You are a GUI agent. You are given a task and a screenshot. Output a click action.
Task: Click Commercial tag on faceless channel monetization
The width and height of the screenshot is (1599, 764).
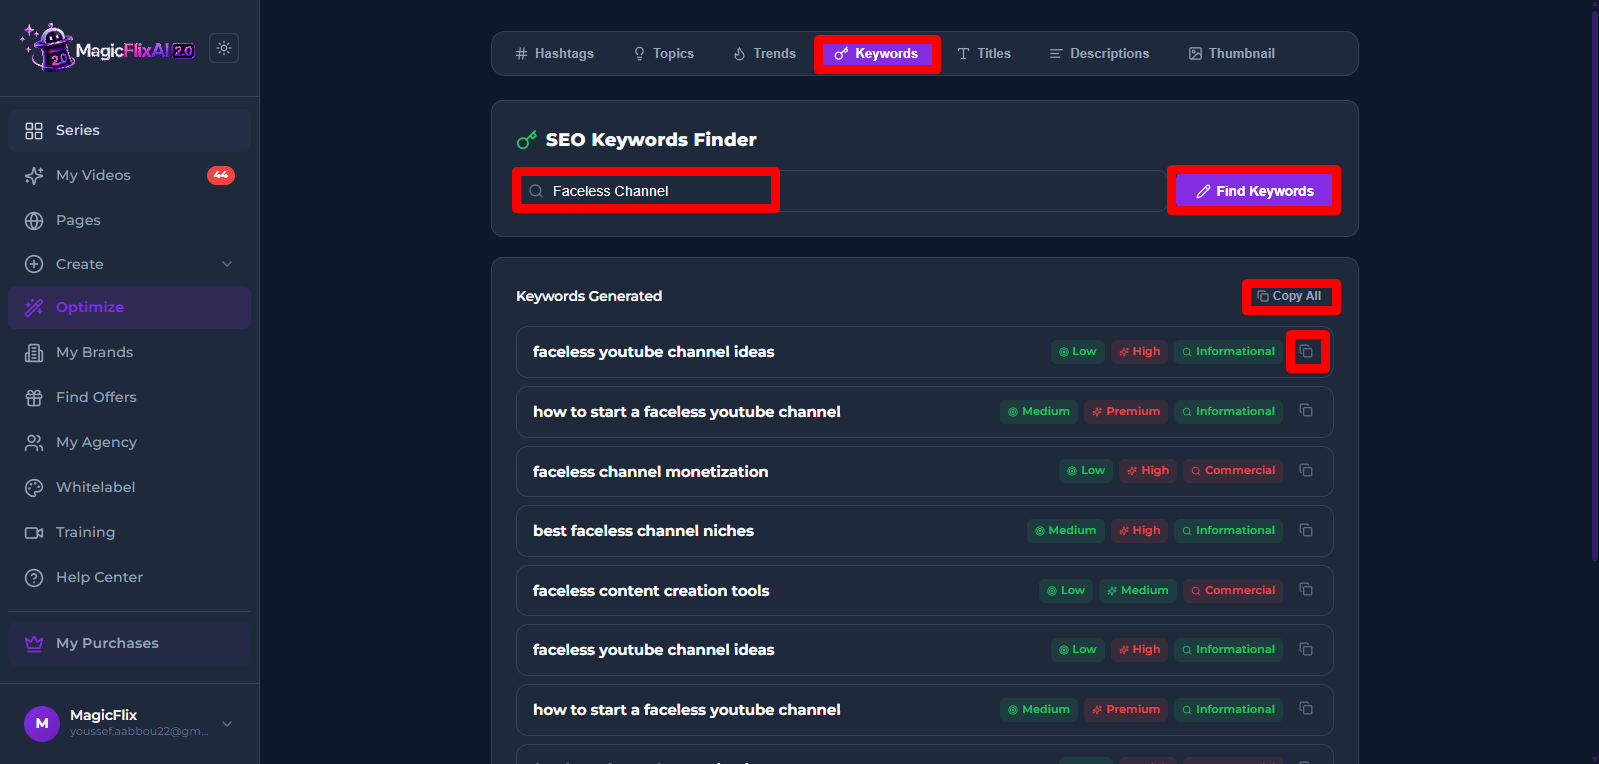pos(1233,470)
